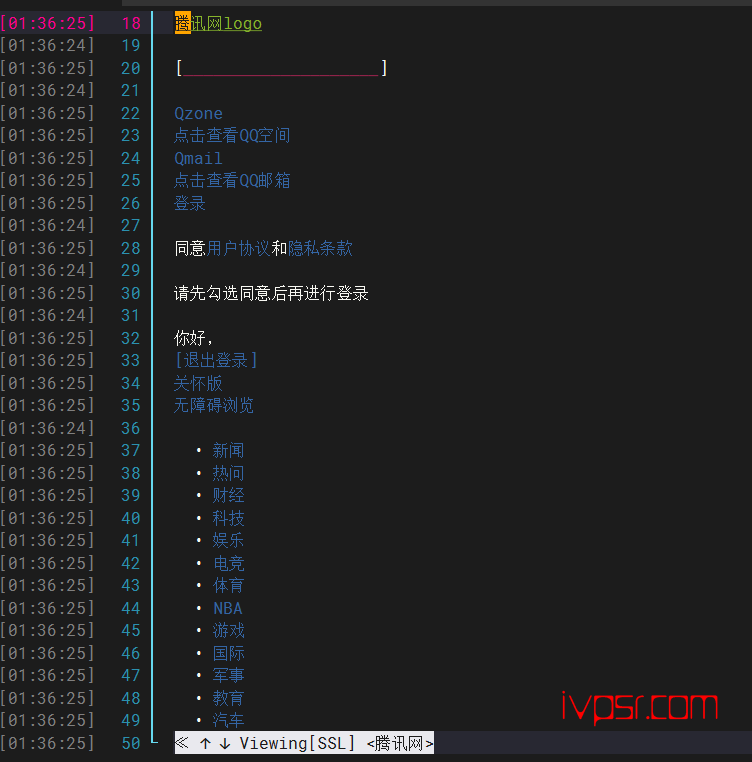Click line number 44 in the gutter

[x=131, y=608]
